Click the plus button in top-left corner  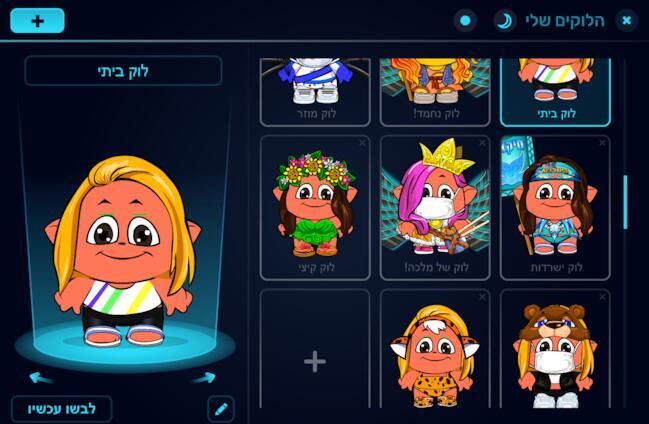(37, 21)
